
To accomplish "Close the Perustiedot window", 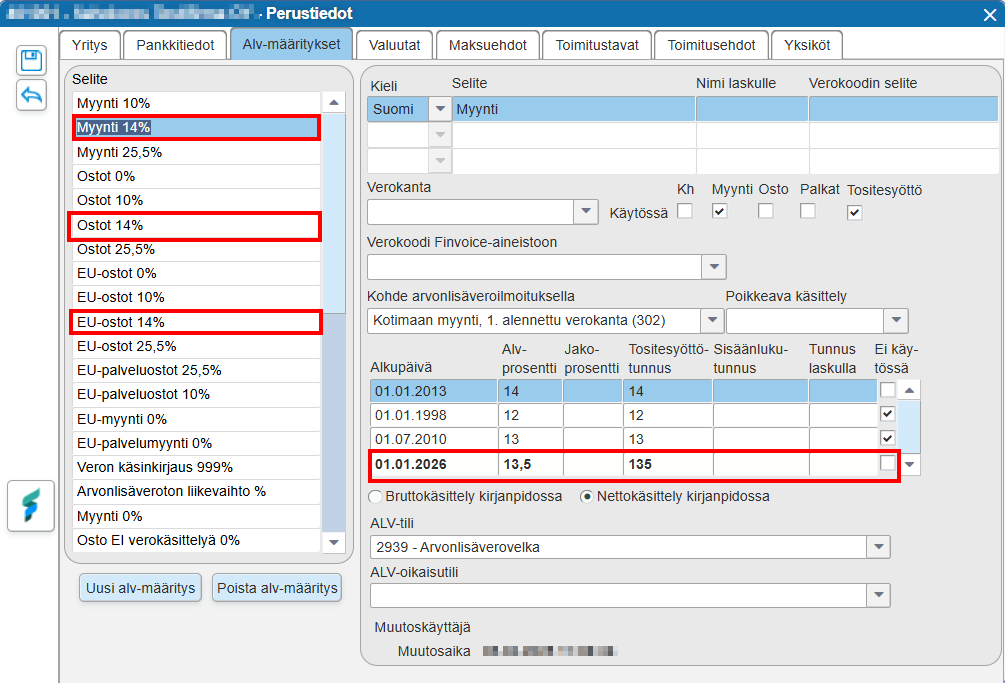I will (x=990, y=14).
